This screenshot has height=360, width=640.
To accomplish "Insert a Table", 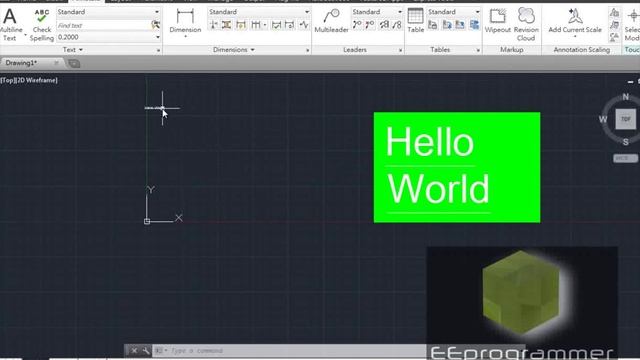I will pyautogui.click(x=416, y=20).
